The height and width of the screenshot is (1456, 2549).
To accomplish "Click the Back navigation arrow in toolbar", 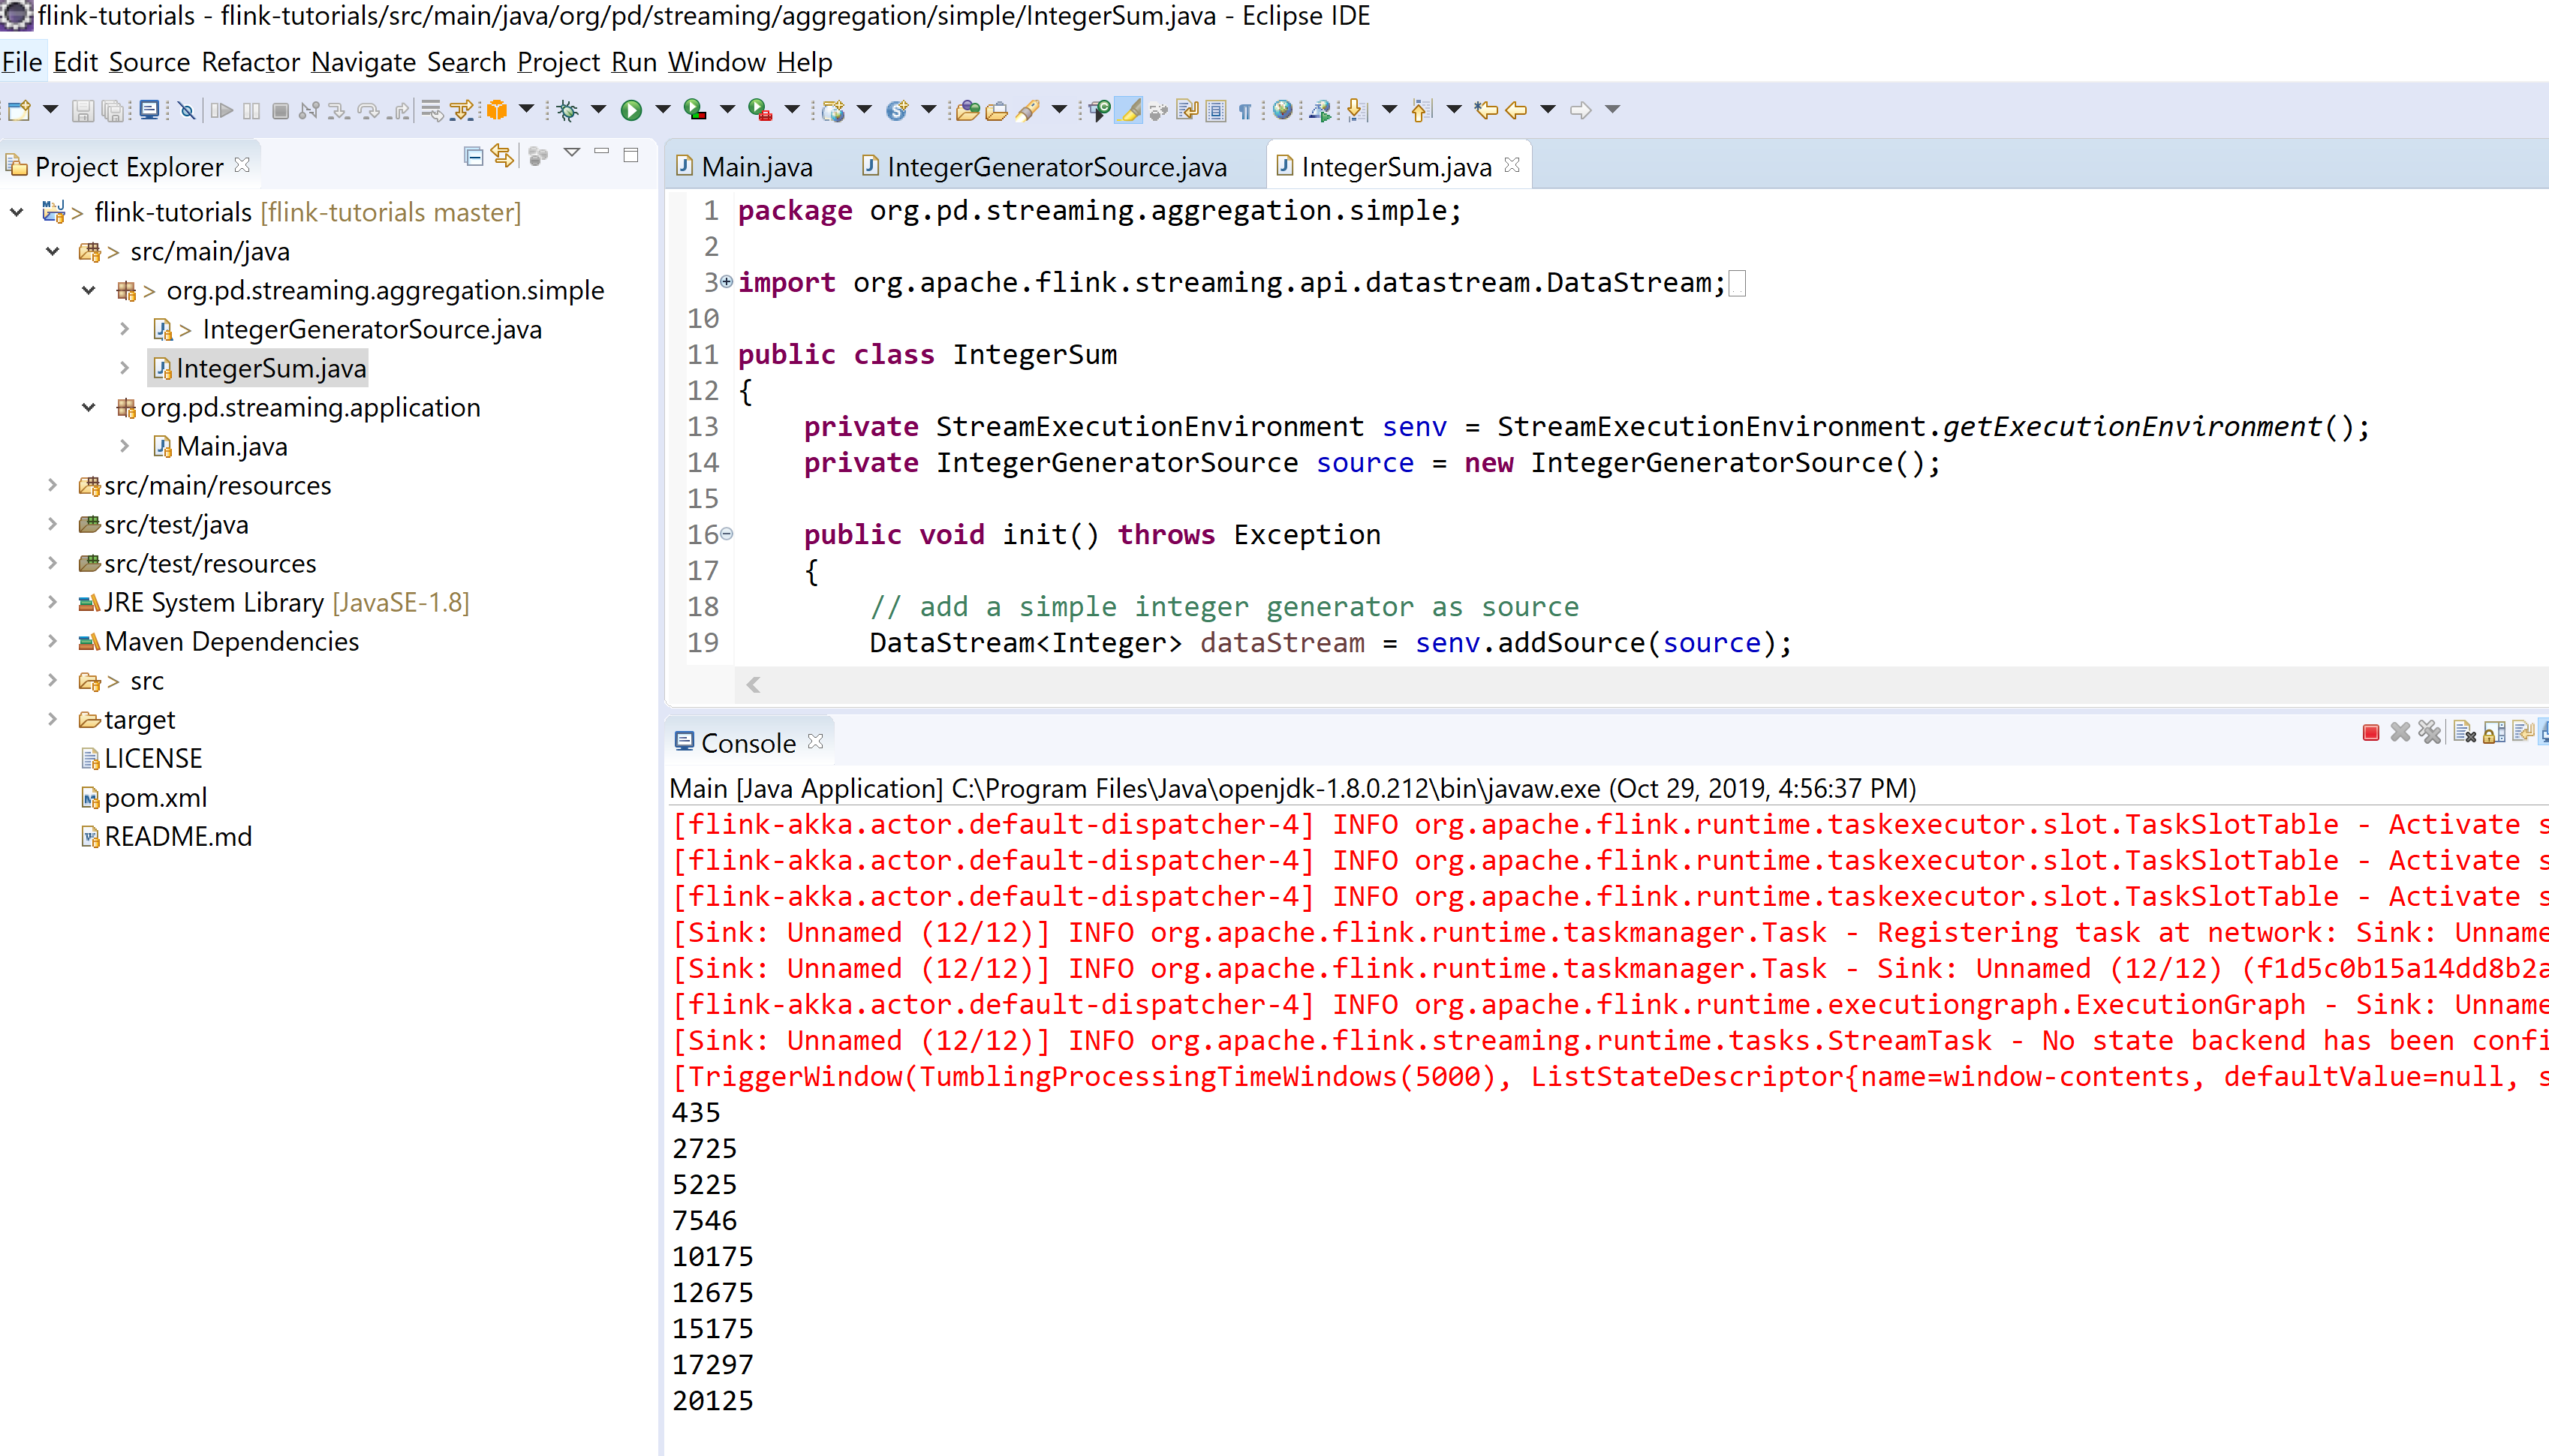I will point(1516,110).
